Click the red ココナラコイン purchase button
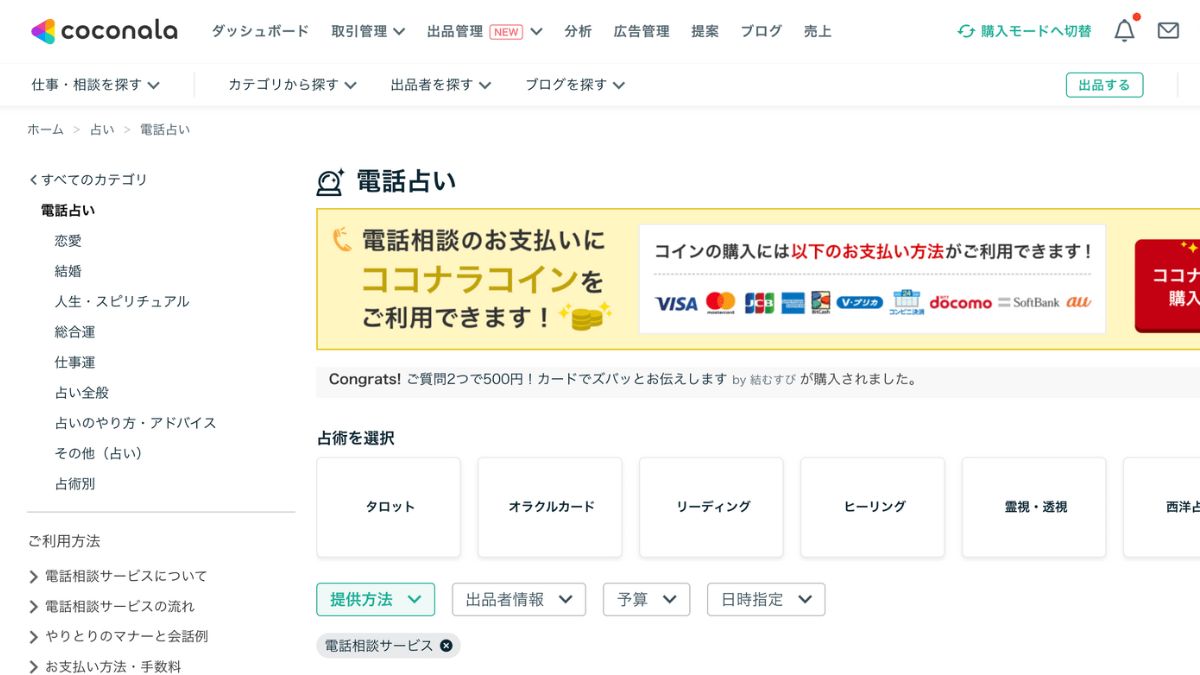This screenshot has width=1200, height=675. pos(1167,286)
